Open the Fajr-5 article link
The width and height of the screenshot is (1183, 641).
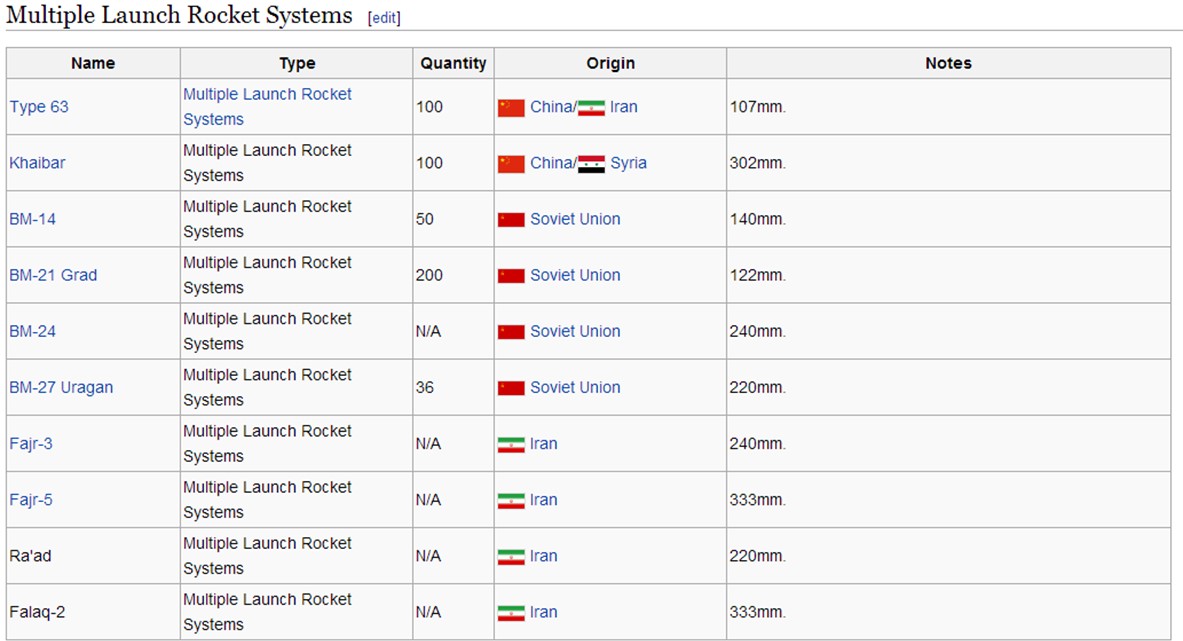coord(31,499)
